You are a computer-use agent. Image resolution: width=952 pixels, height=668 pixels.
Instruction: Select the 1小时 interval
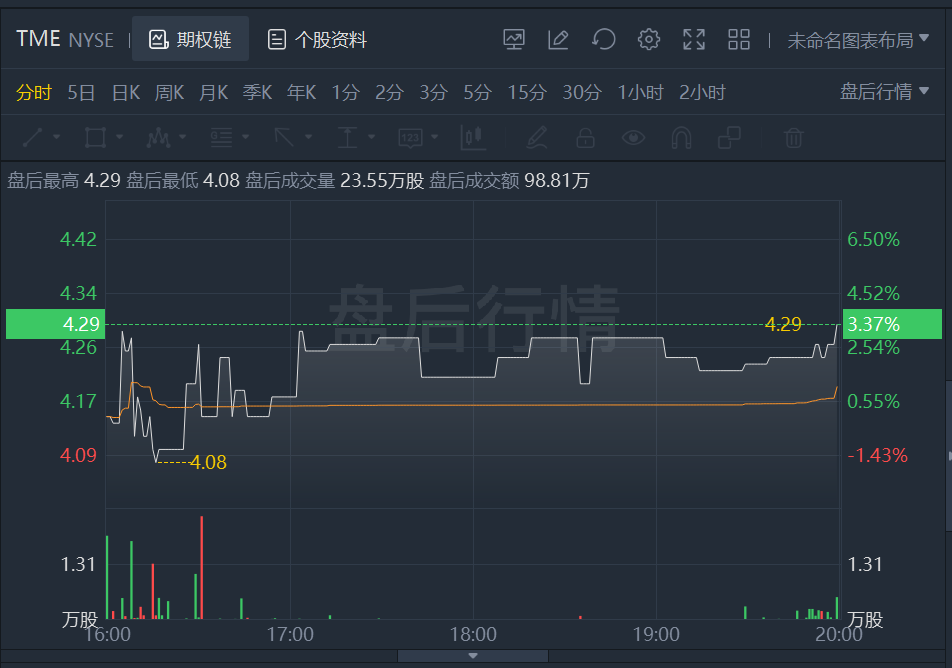click(641, 92)
